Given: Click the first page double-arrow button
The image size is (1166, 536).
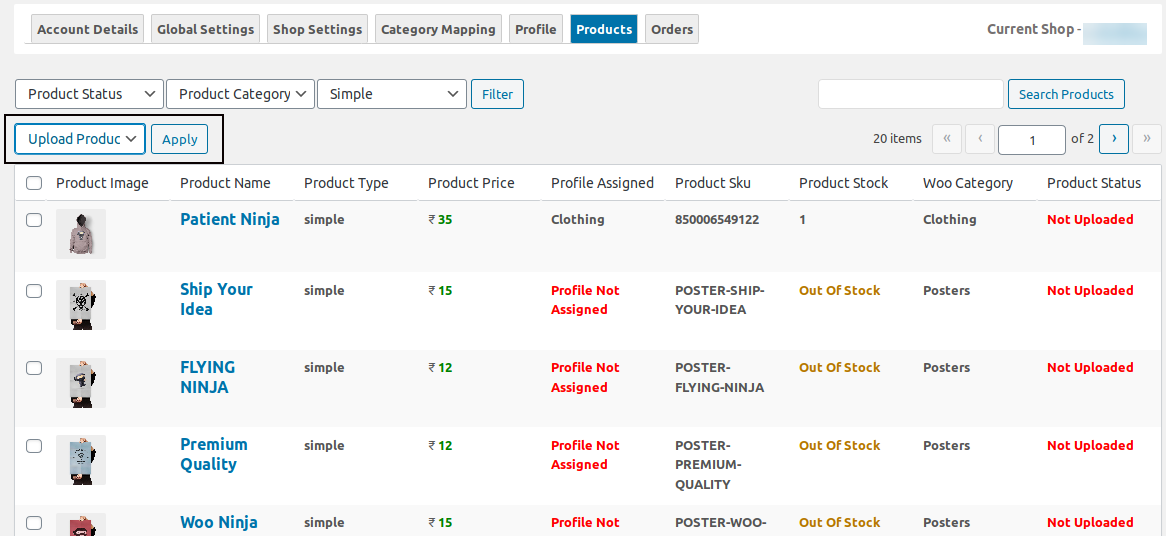Looking at the screenshot, I should pyautogui.click(x=947, y=138).
